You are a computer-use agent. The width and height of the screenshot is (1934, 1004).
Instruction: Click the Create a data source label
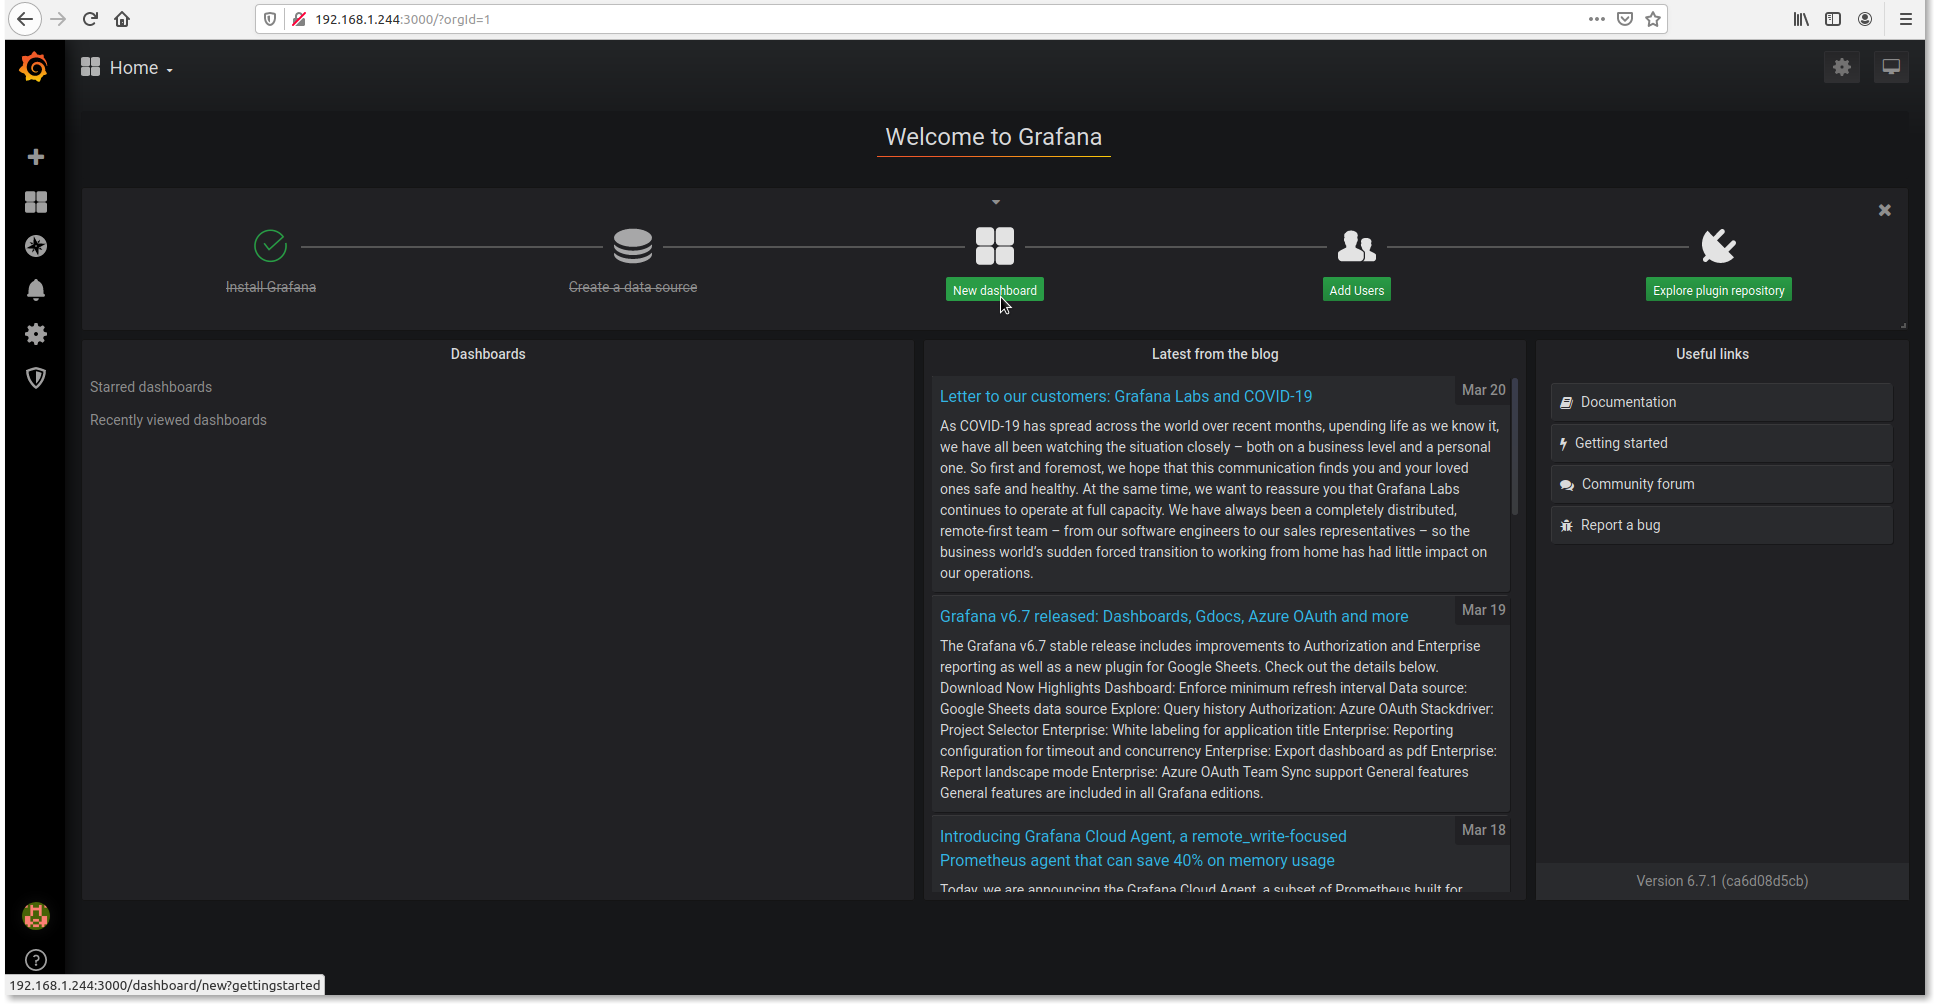[633, 287]
